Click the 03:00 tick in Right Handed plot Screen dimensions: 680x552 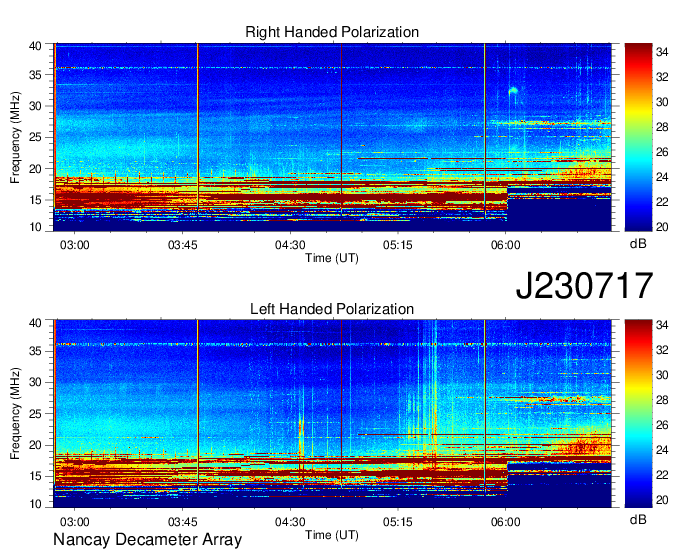(x=75, y=245)
